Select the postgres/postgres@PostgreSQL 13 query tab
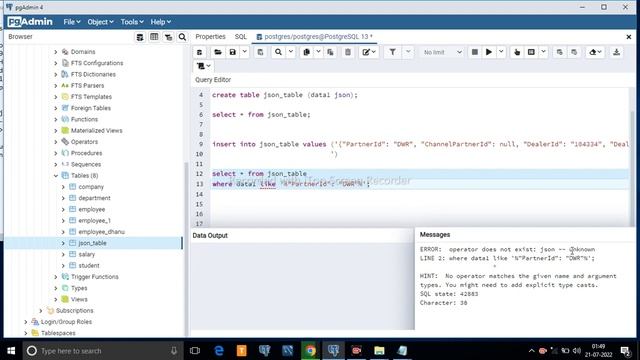640x360 pixels. tap(314, 37)
